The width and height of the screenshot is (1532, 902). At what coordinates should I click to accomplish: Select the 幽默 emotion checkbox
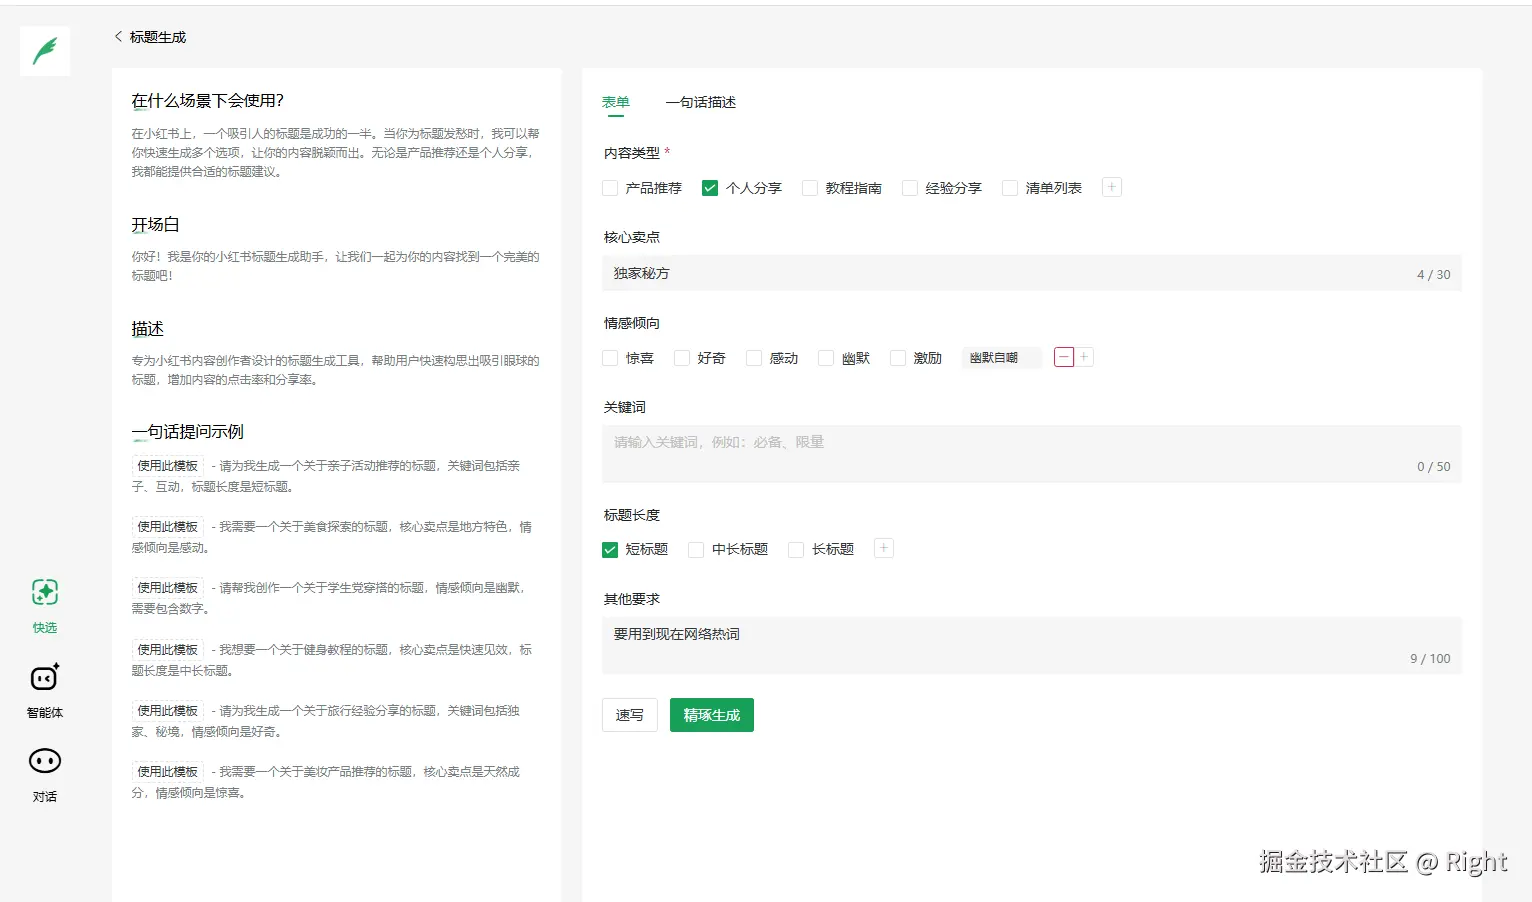click(826, 358)
